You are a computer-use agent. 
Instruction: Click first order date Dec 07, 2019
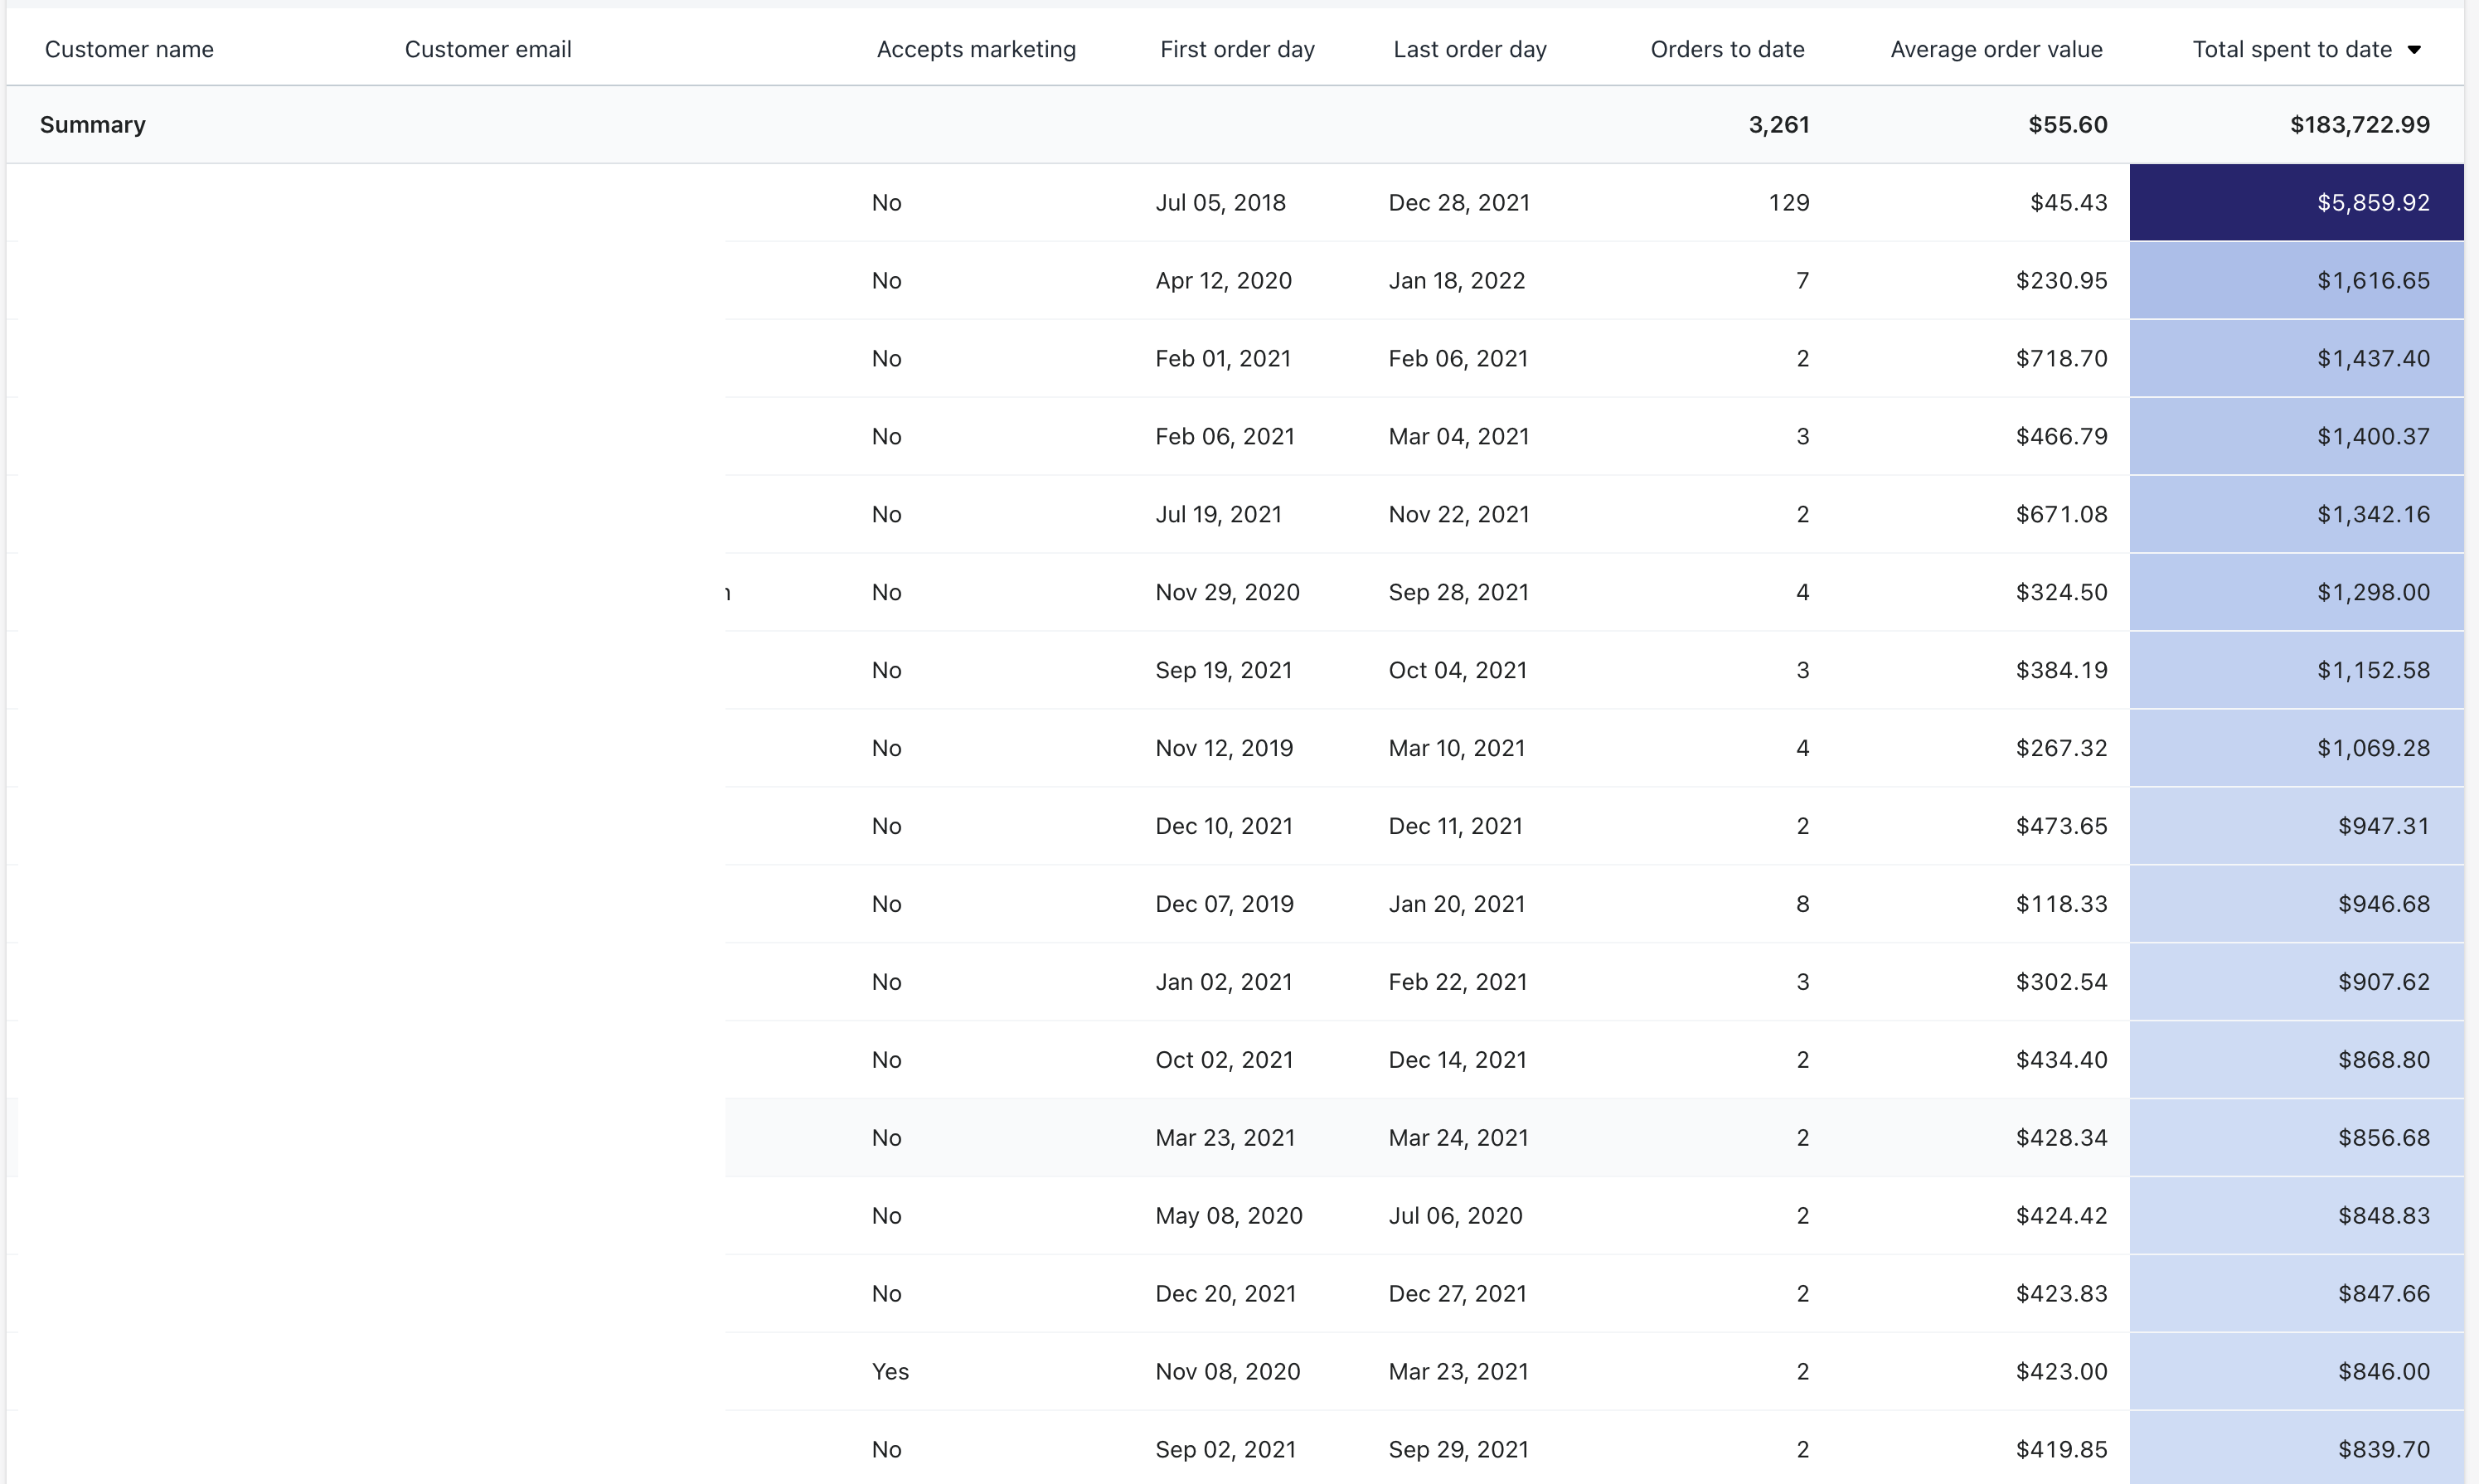1224,905
